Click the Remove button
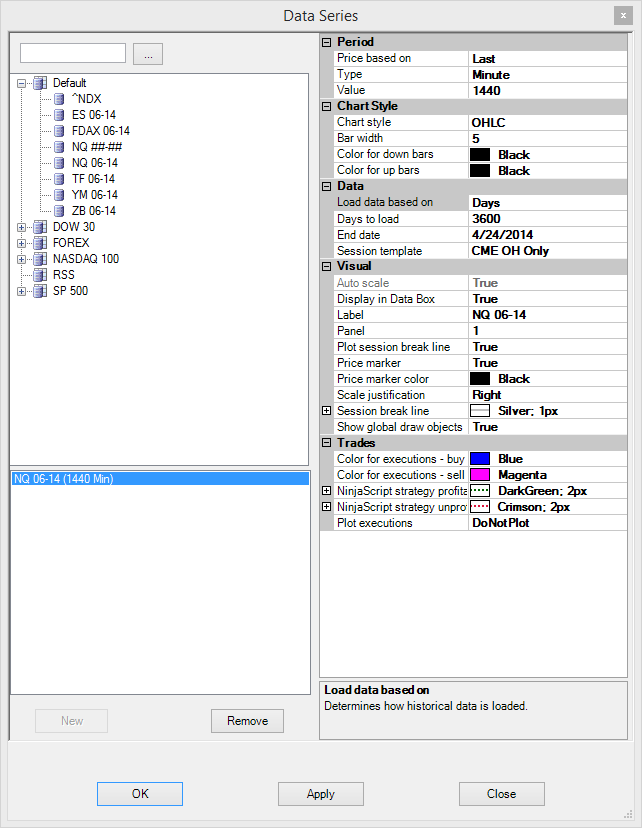This screenshot has height=828, width=643. [x=248, y=721]
